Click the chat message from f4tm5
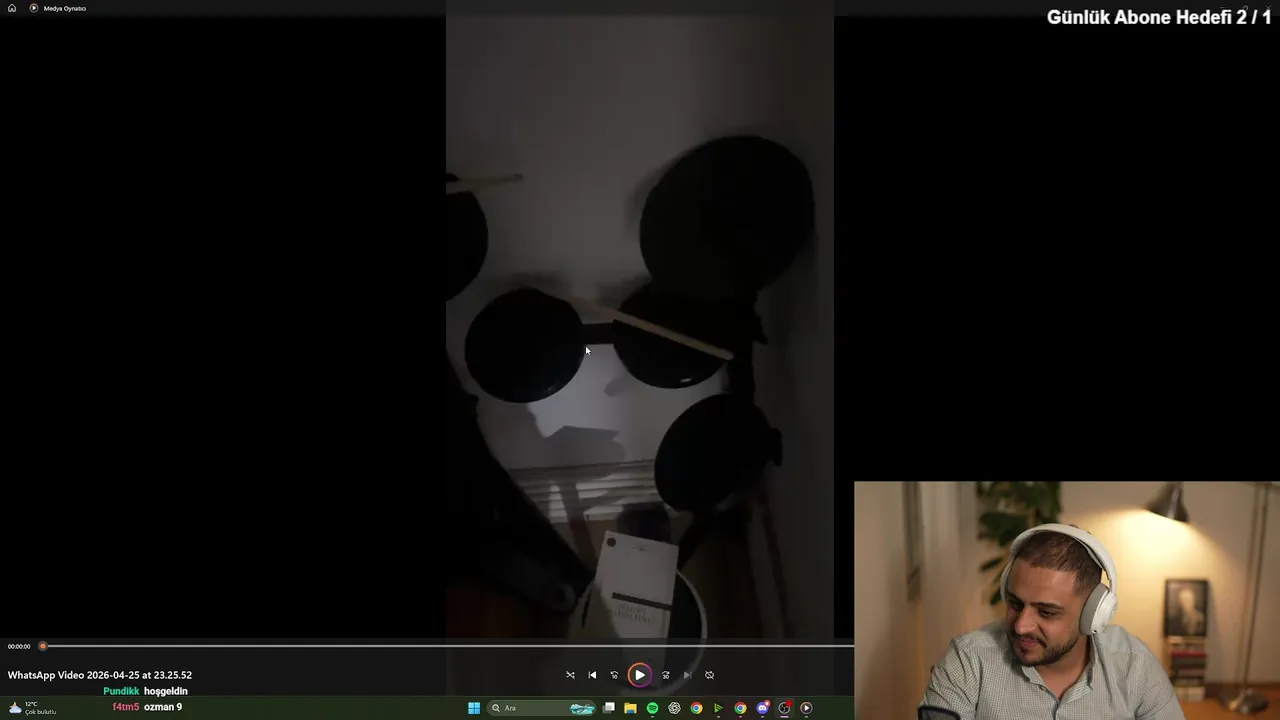Image resolution: width=1280 pixels, height=720 pixels. tap(147, 707)
